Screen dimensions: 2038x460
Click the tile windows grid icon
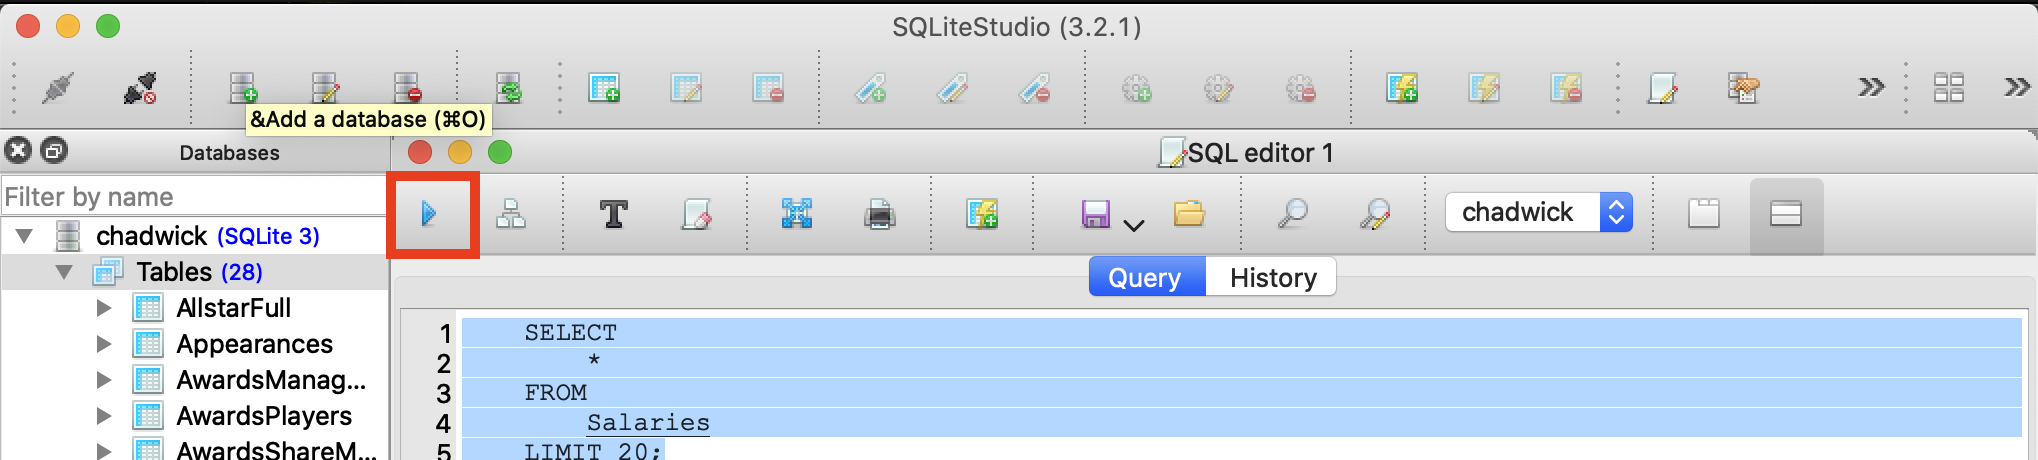pos(1949,88)
